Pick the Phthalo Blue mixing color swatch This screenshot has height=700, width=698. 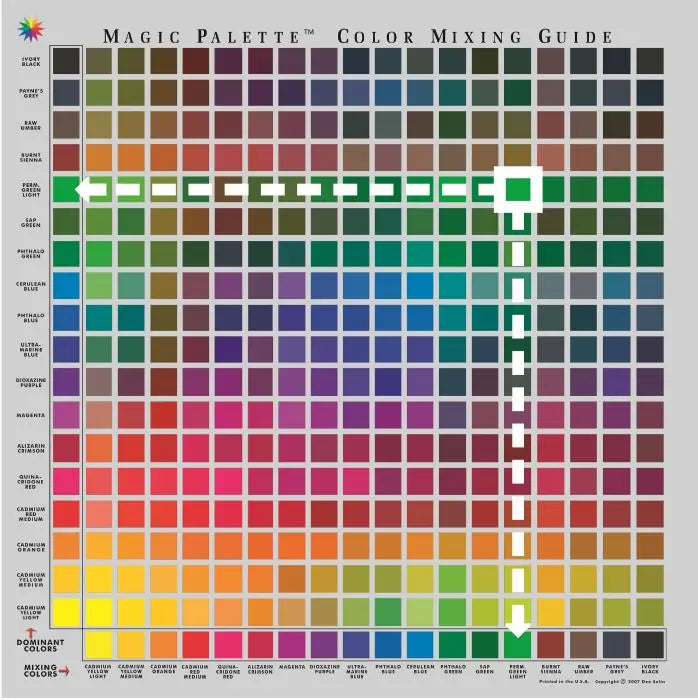click(388, 645)
